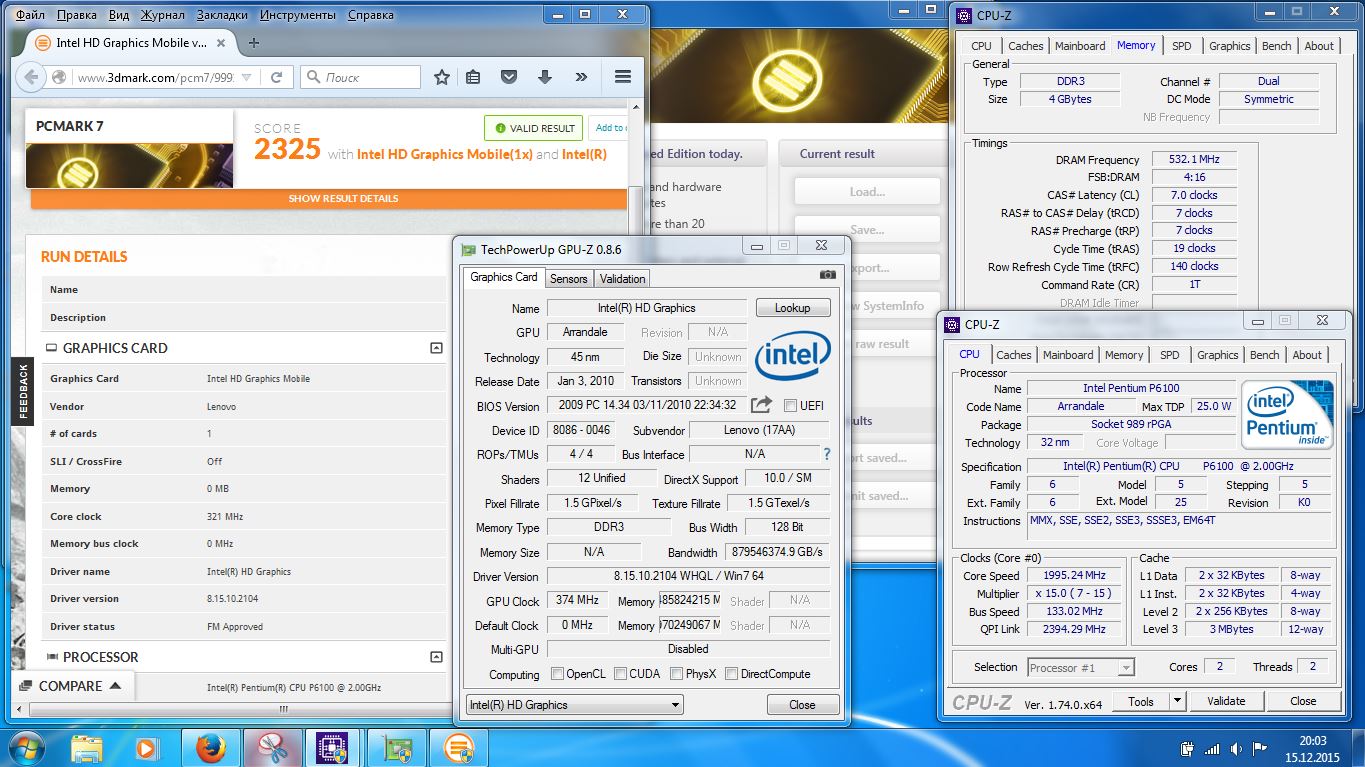Viewport: 1365px width, 767px height.
Task: Toggle the OpenCL checkbox
Action: [x=557, y=674]
